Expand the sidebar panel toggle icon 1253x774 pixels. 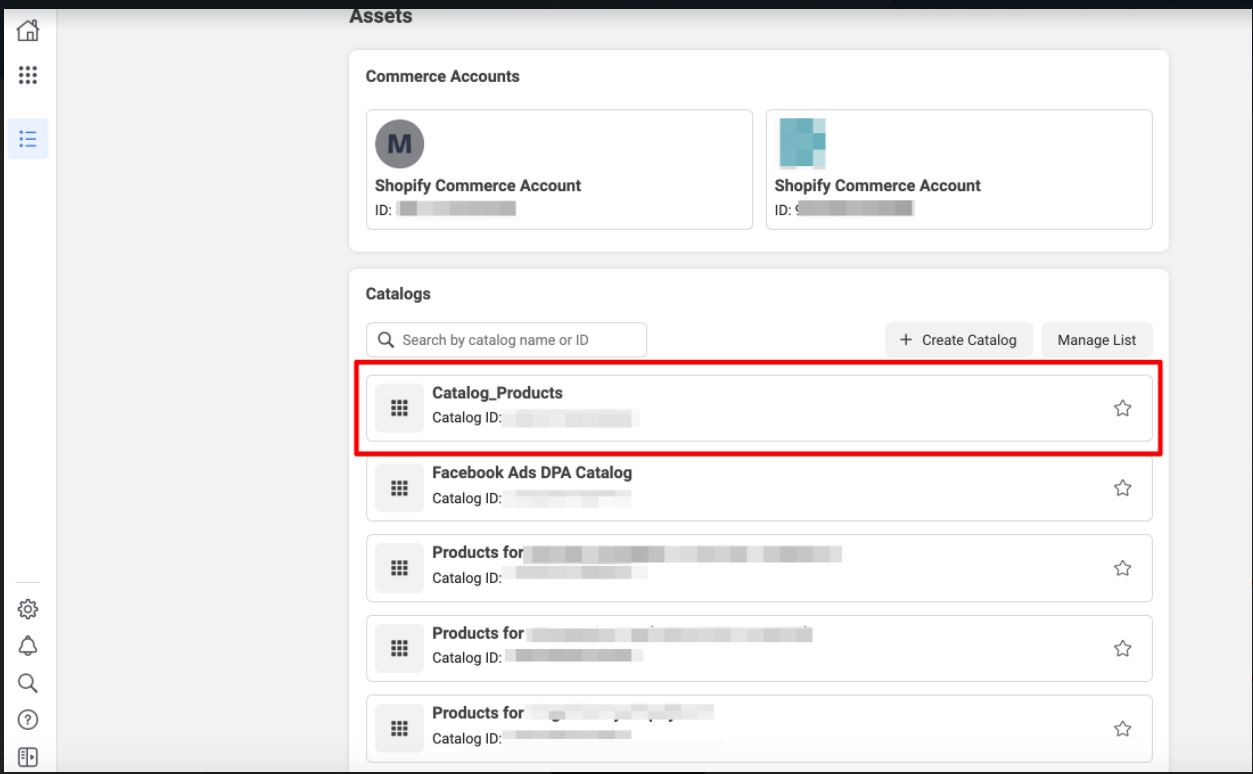tap(28, 756)
